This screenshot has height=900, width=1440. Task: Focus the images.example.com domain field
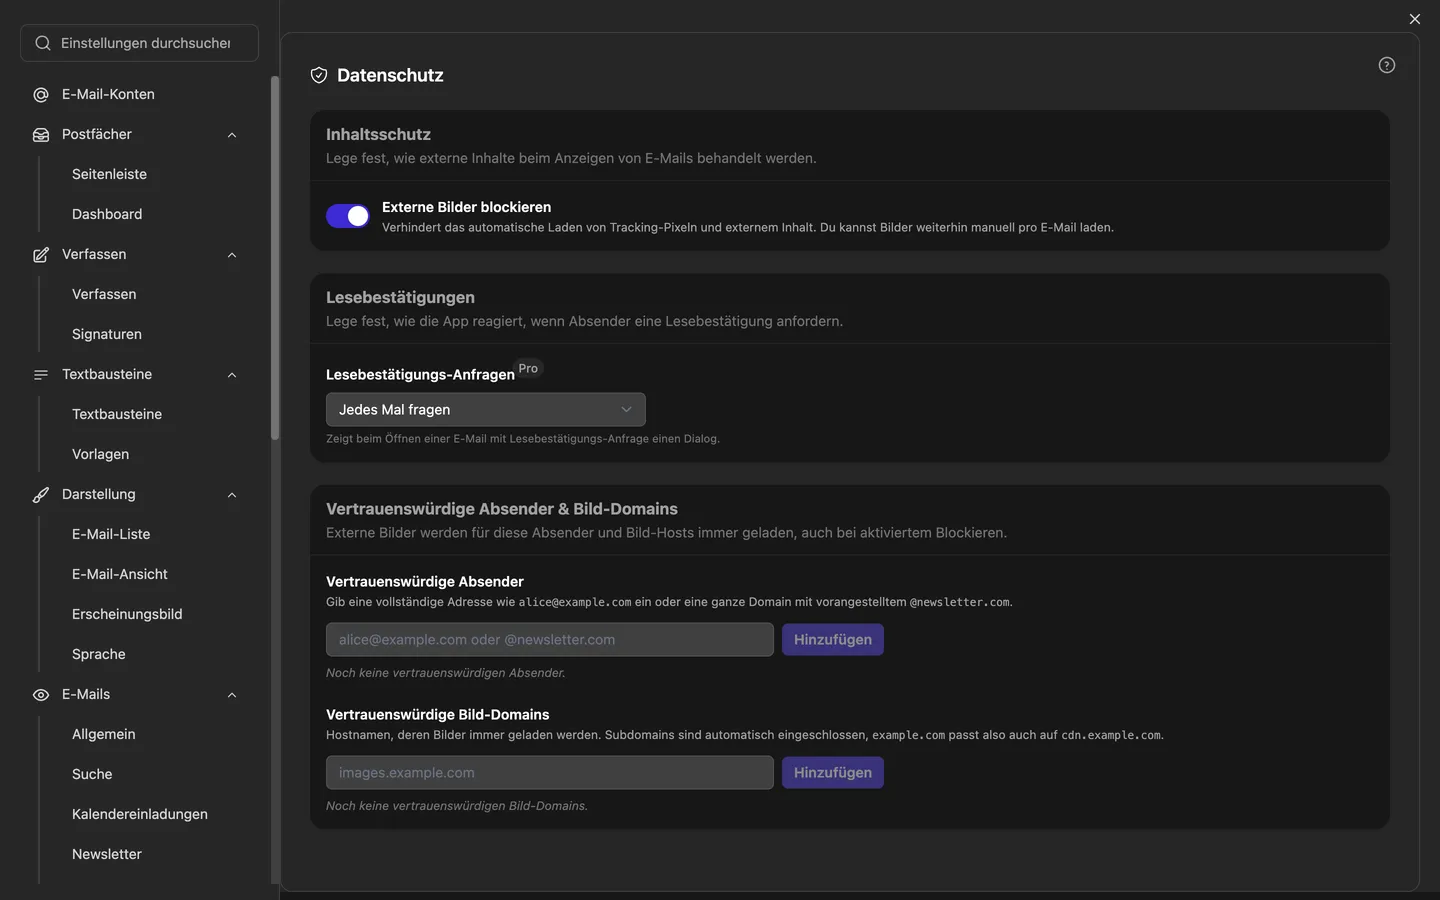[x=550, y=773]
